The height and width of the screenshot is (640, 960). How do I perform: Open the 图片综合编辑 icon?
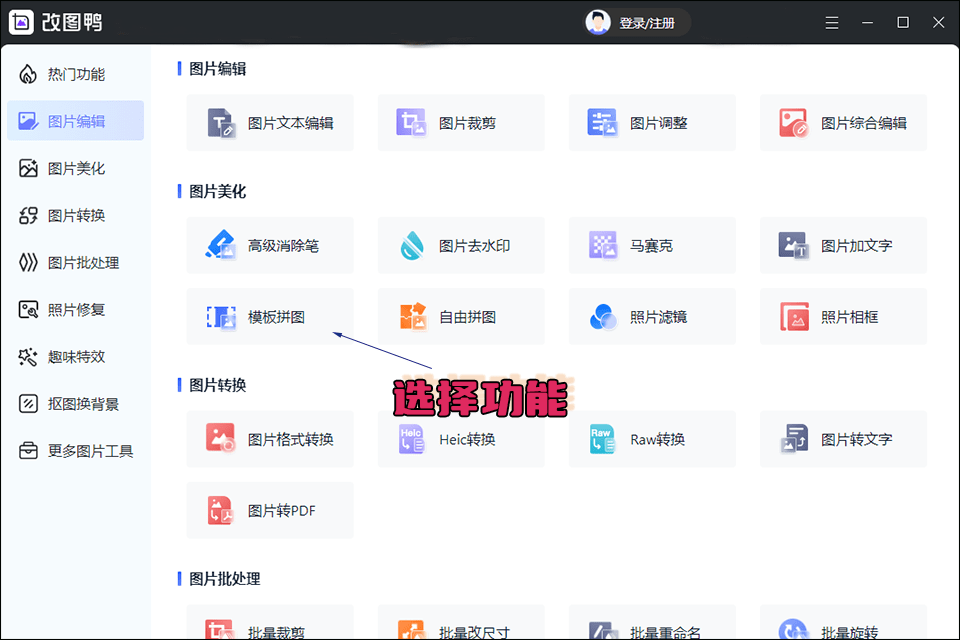(793, 122)
